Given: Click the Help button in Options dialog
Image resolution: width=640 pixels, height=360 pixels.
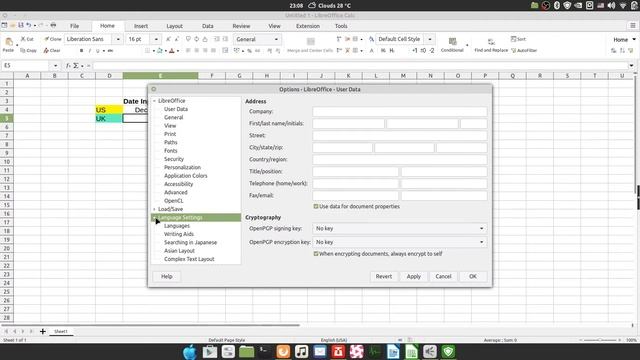Looking at the screenshot, I should pyautogui.click(x=167, y=276).
